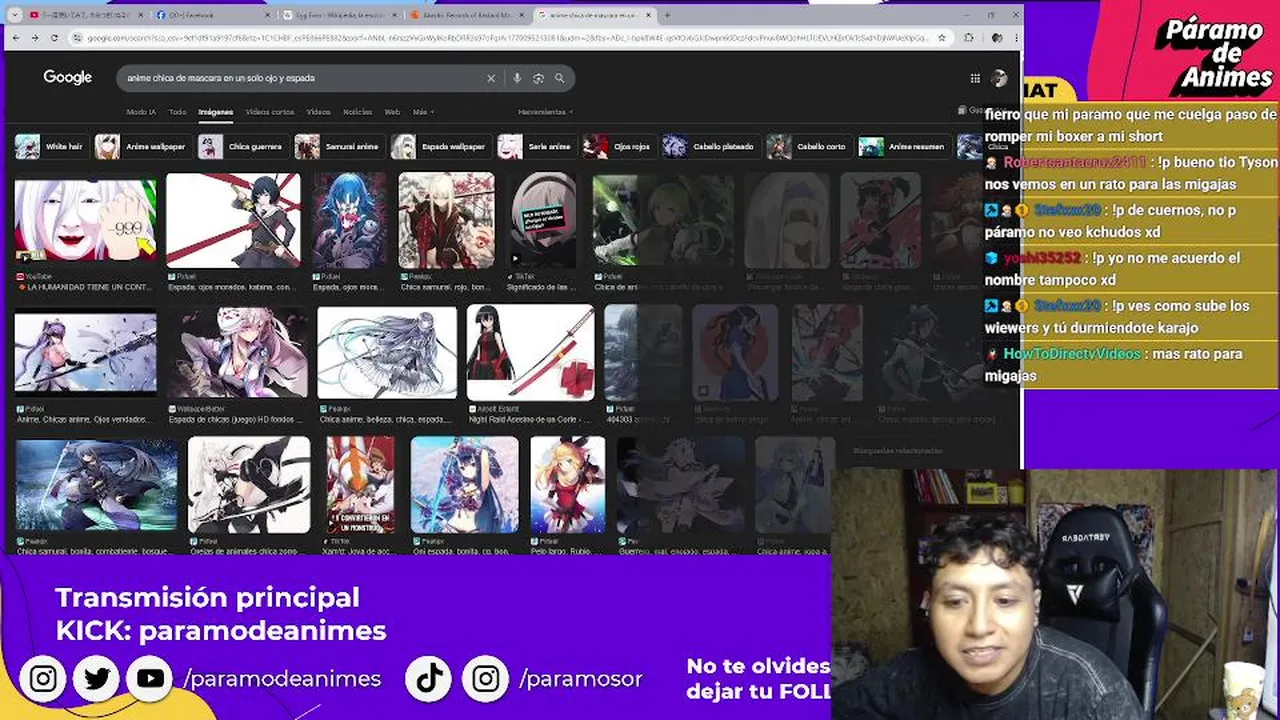Select the Videos cortos search tab
Screen dimensions: 1280x720
point(270,112)
